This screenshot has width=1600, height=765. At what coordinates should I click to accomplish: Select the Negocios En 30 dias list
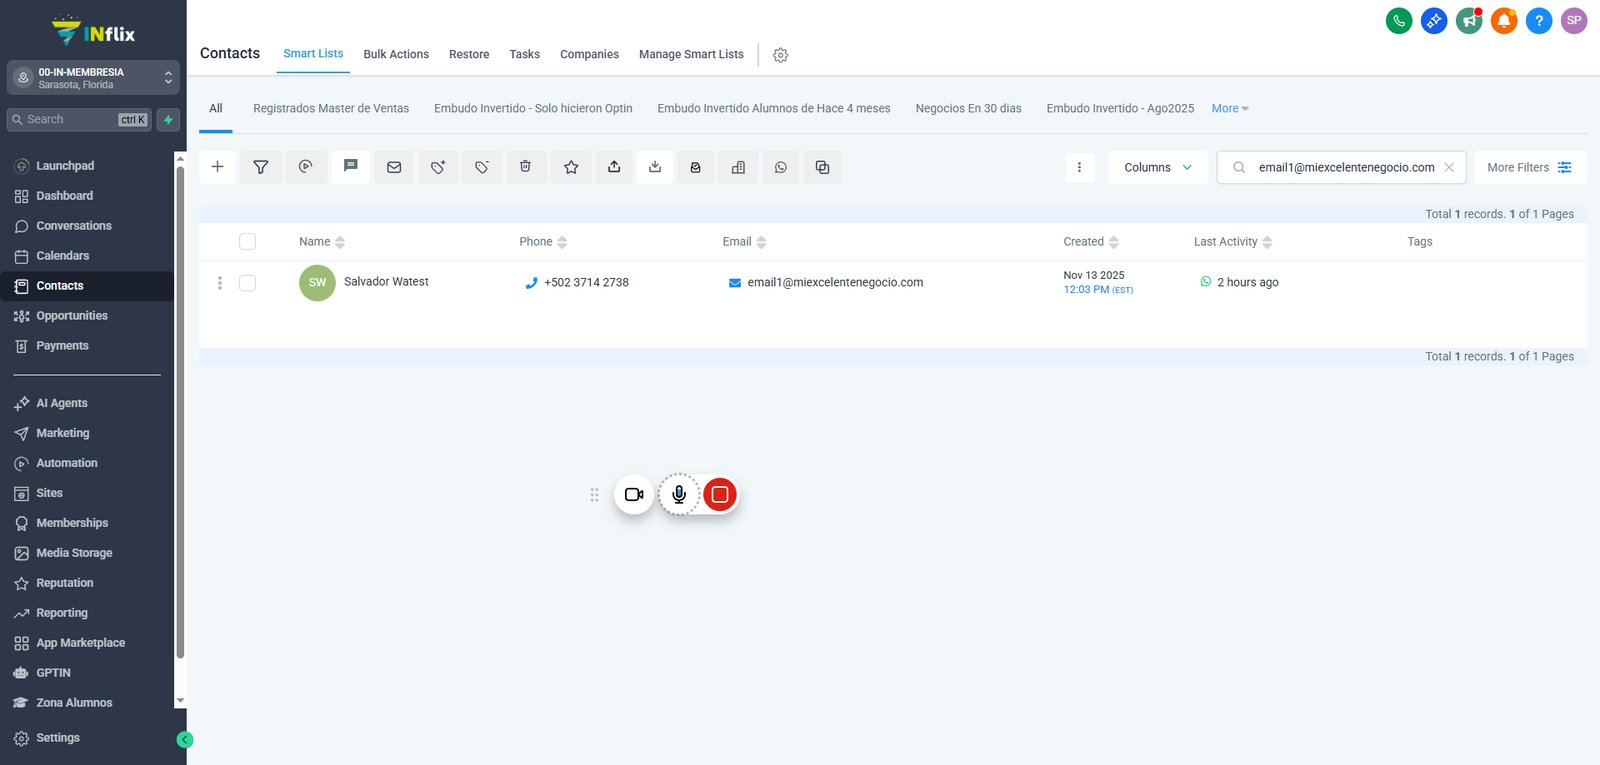[968, 108]
